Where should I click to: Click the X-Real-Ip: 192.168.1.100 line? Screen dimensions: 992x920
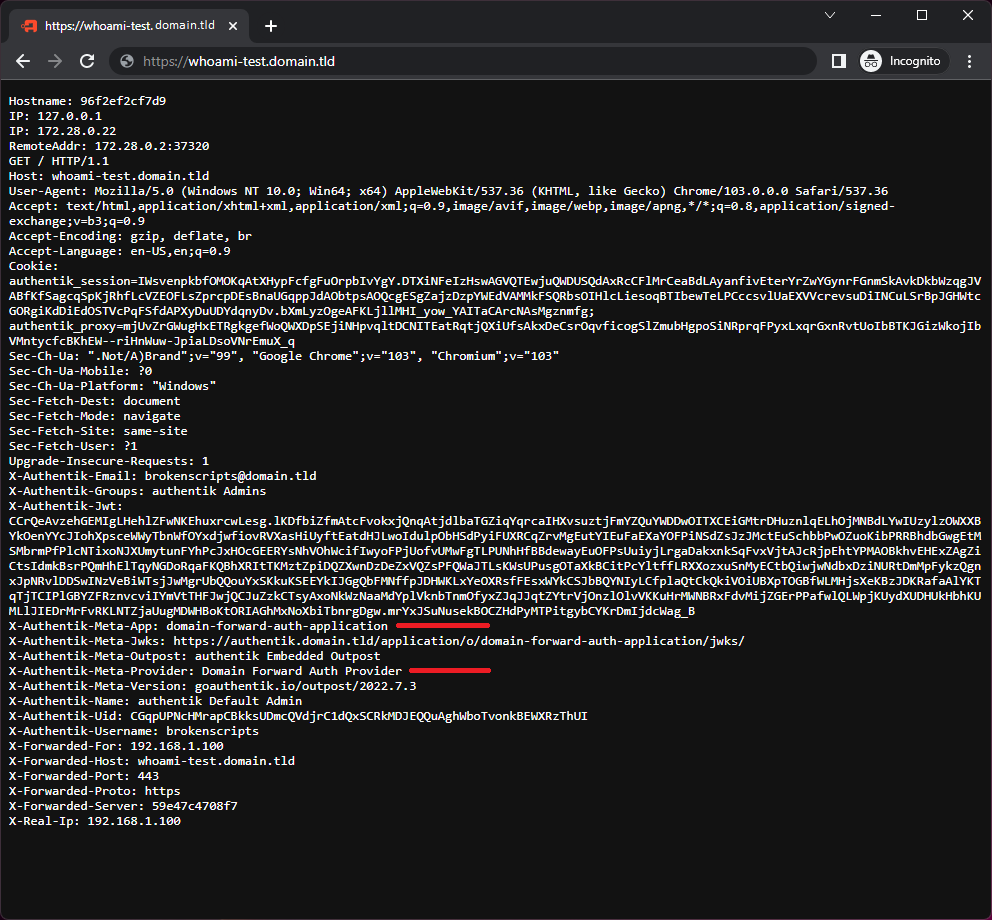pyautogui.click(x=95, y=821)
